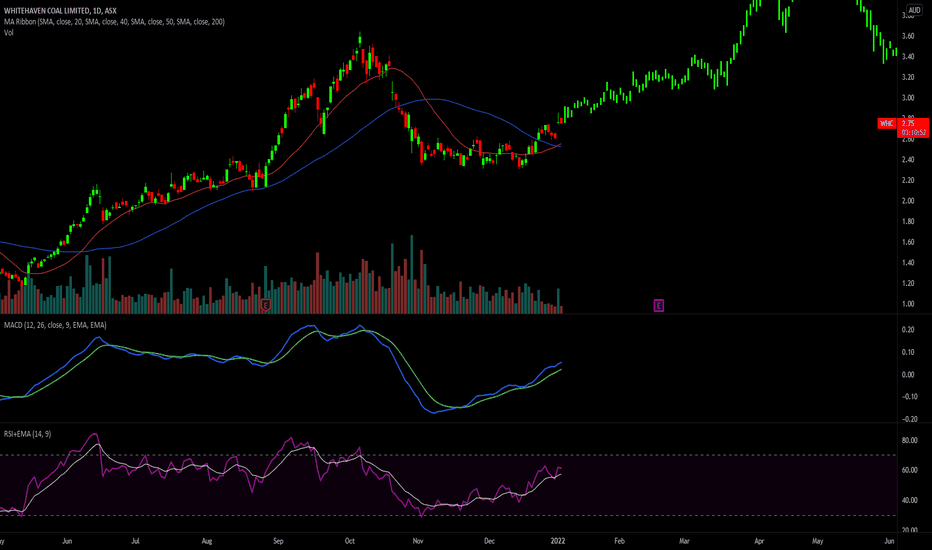Click the 1.20 price axis label
The image size is (932, 550).
click(x=908, y=284)
